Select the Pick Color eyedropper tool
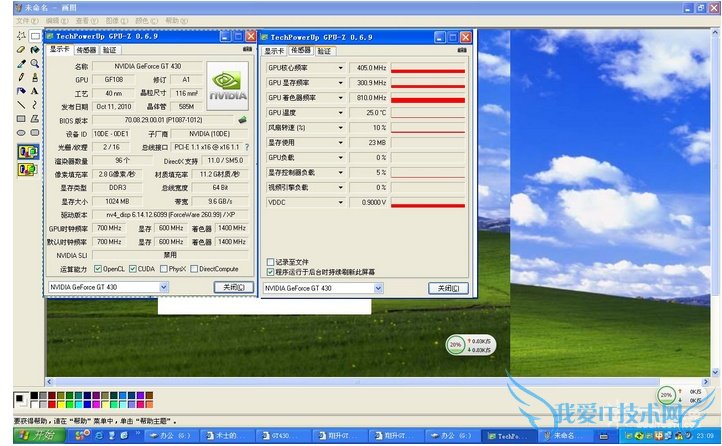The image size is (722, 446). click(21, 64)
